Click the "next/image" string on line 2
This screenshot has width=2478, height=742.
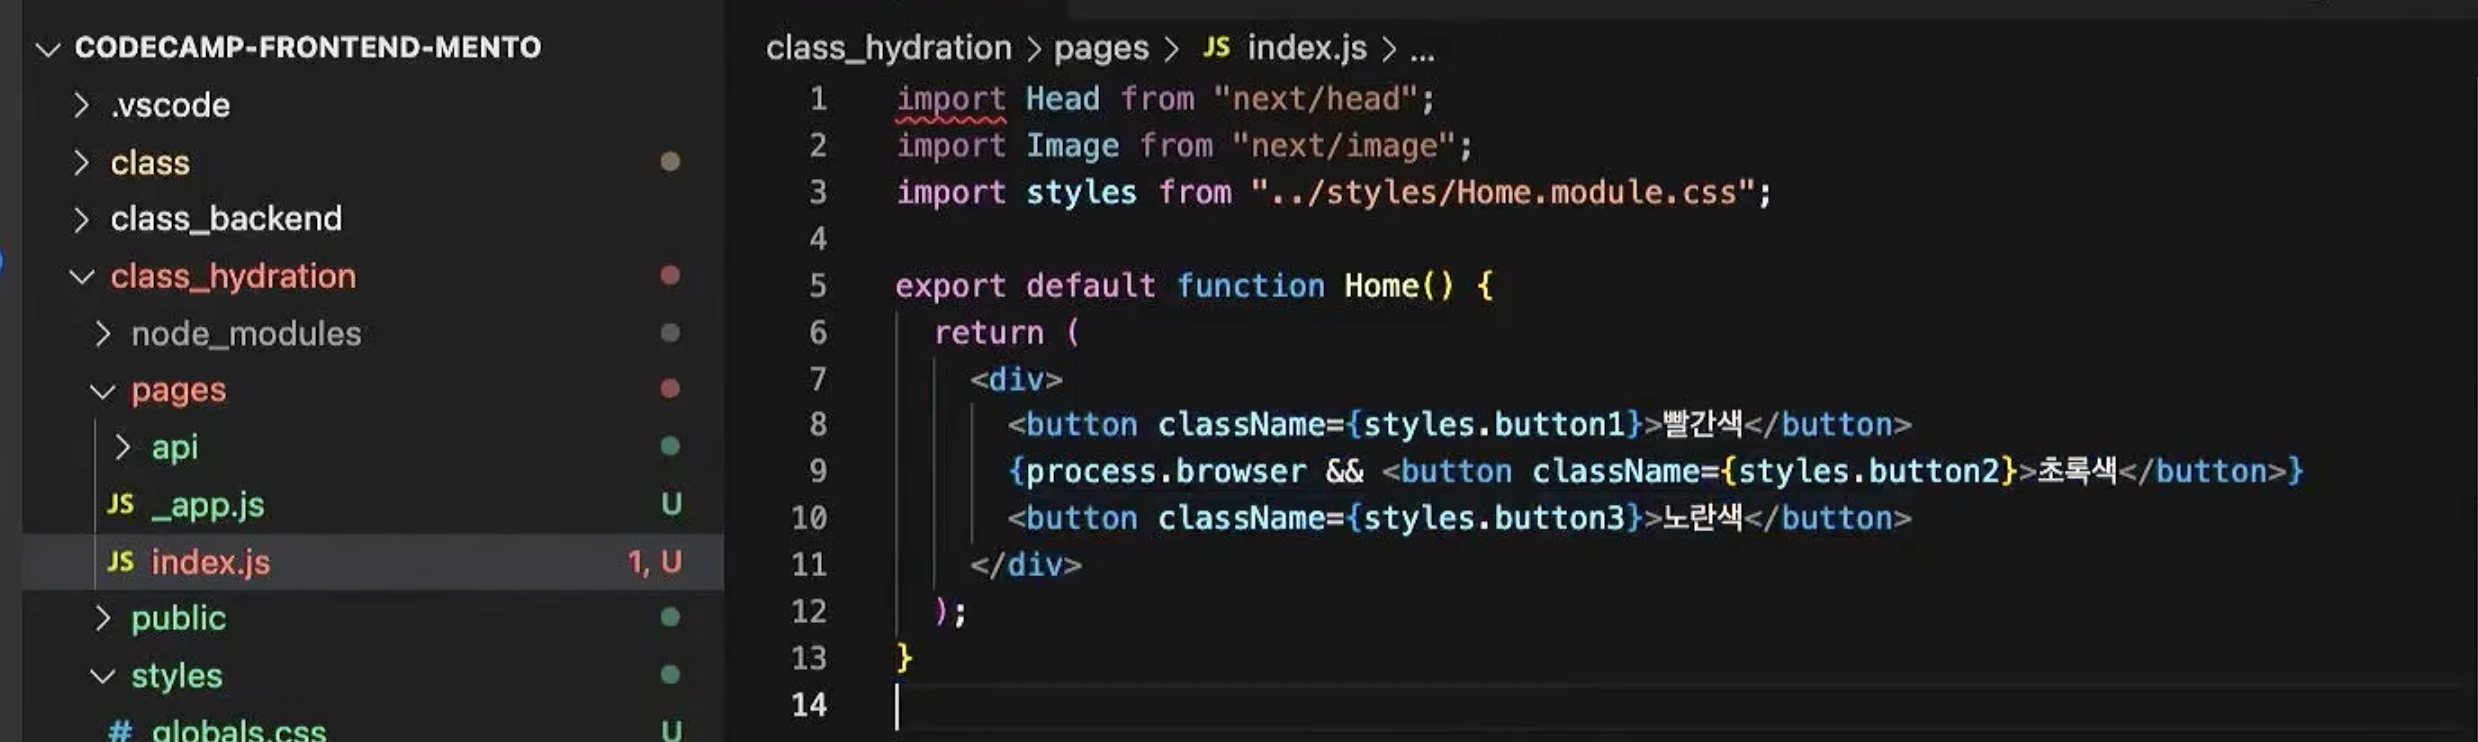1343,146
